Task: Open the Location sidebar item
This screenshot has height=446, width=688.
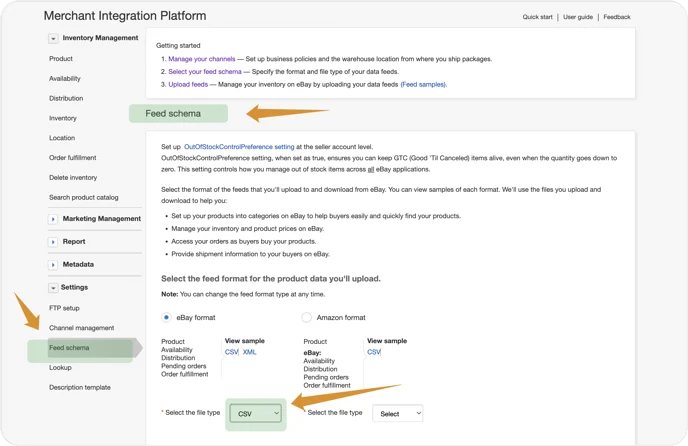Action: pyautogui.click(x=62, y=138)
